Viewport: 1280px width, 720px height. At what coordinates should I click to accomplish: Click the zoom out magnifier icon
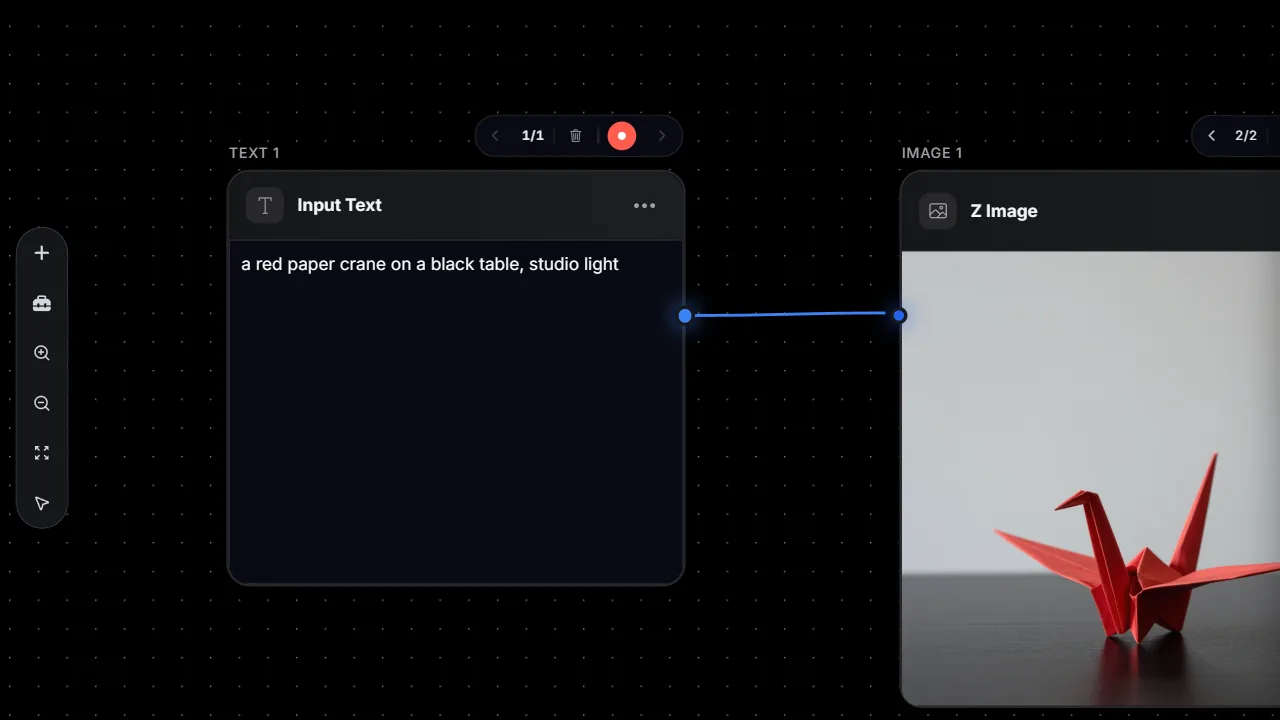42,403
